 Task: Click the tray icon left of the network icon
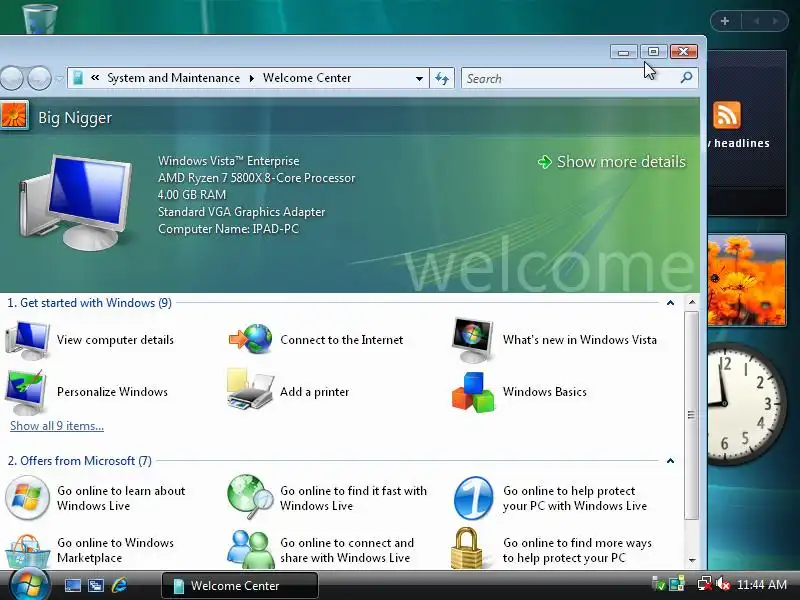pos(677,584)
